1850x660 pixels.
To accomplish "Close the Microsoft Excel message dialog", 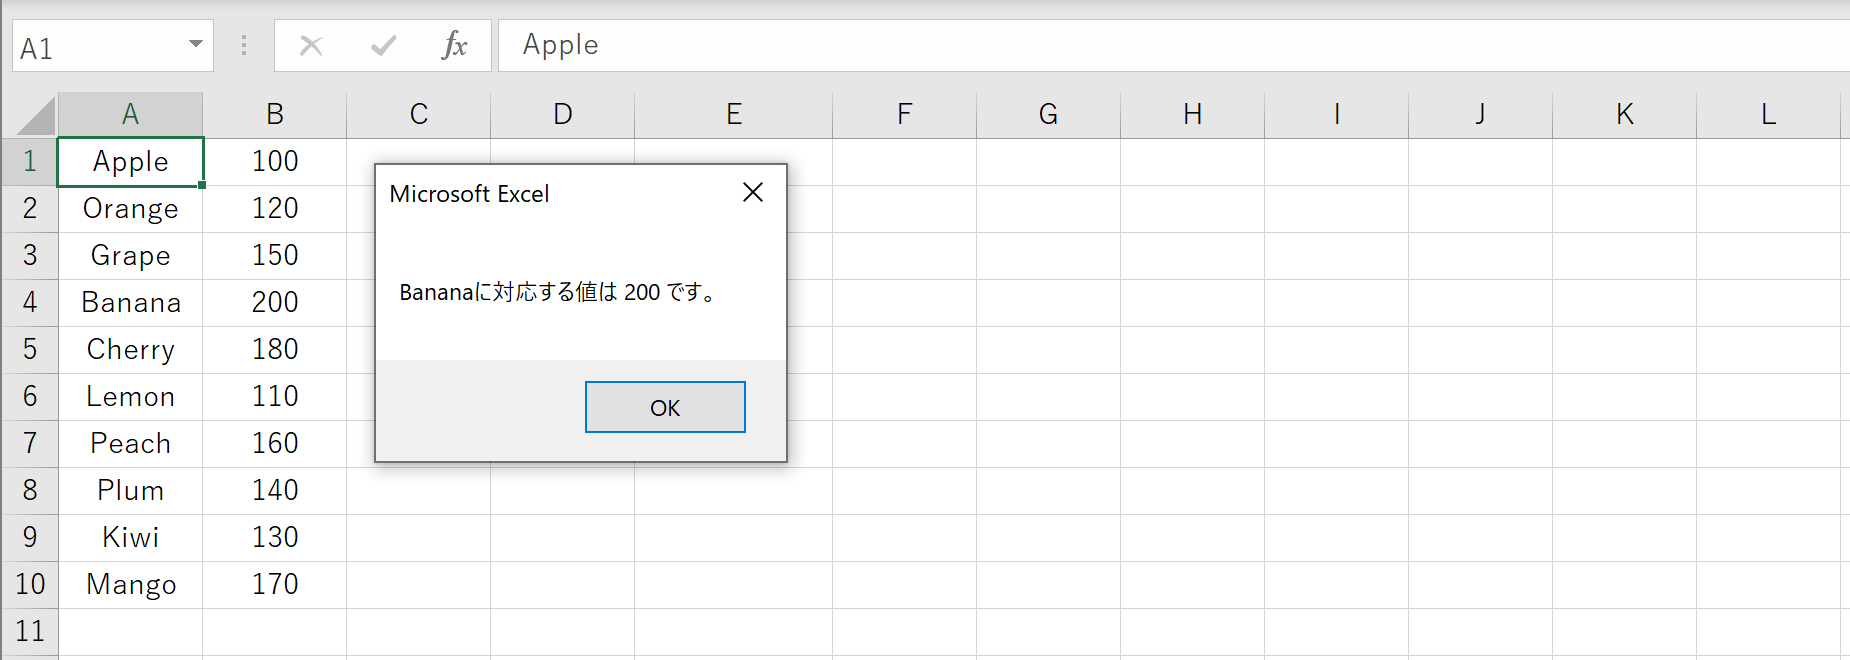I will 753,192.
